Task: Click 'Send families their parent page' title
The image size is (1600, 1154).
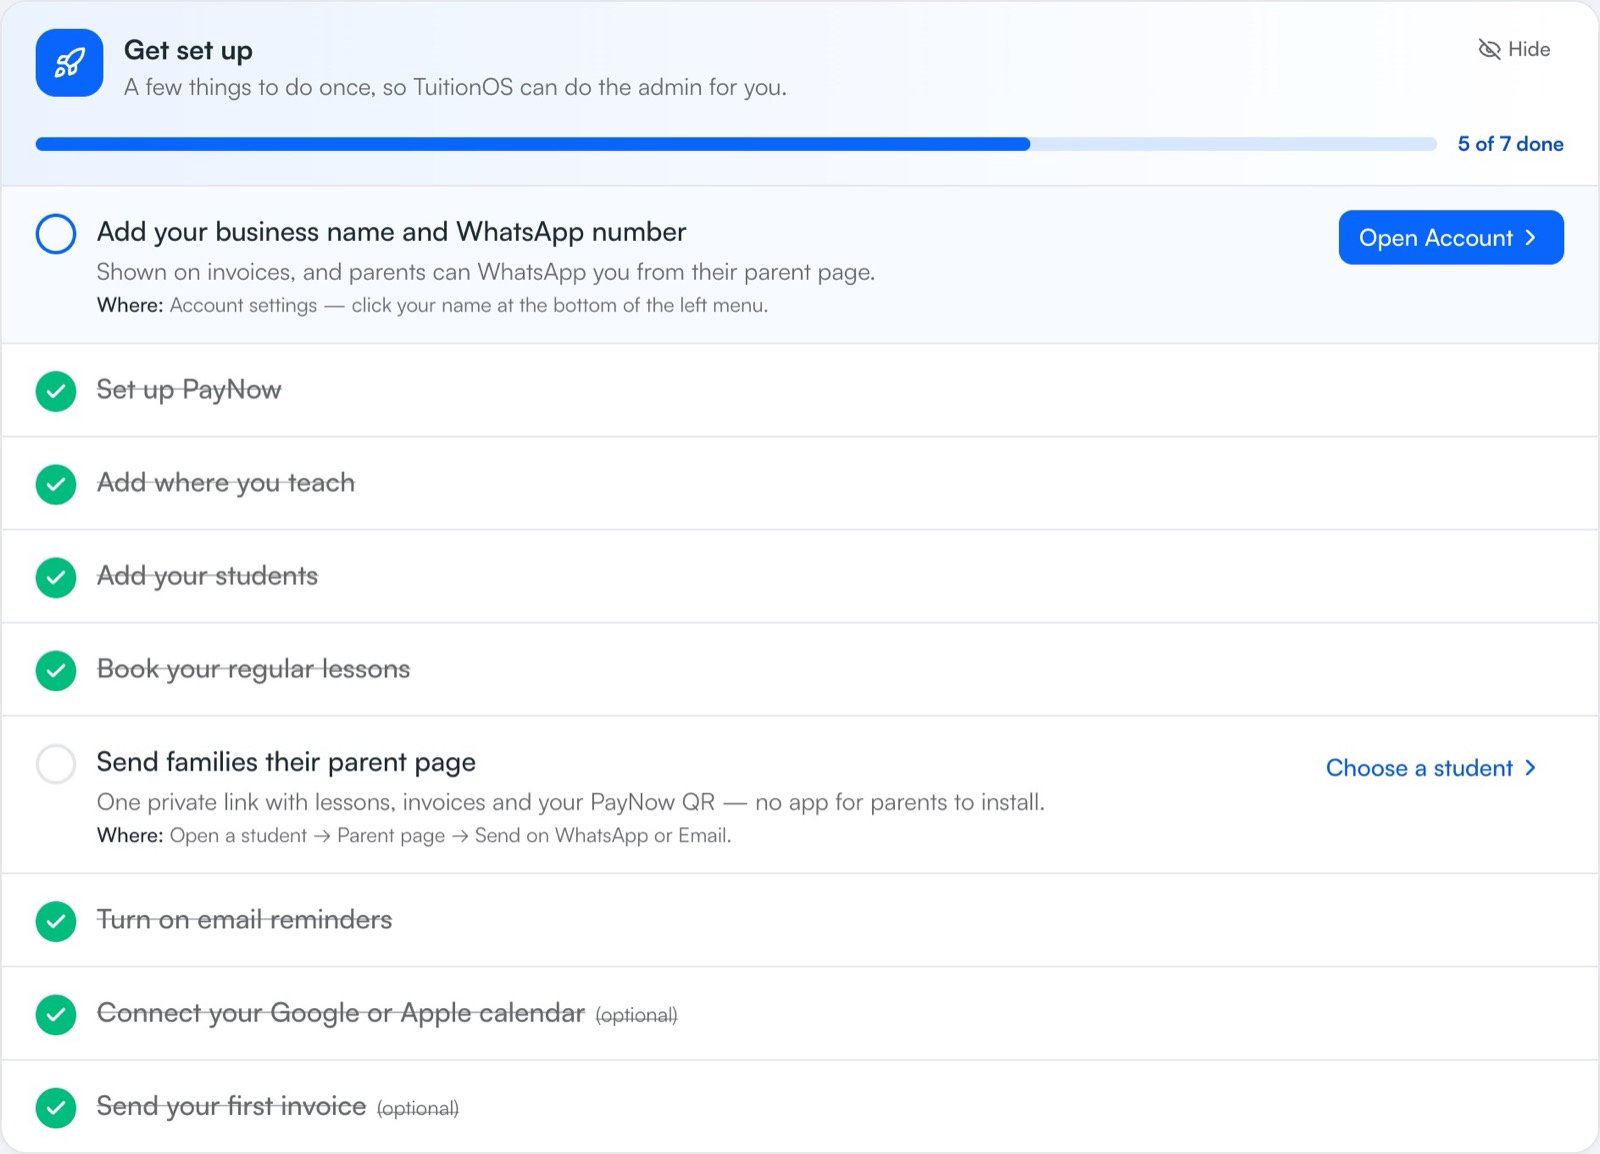Action: coord(286,762)
